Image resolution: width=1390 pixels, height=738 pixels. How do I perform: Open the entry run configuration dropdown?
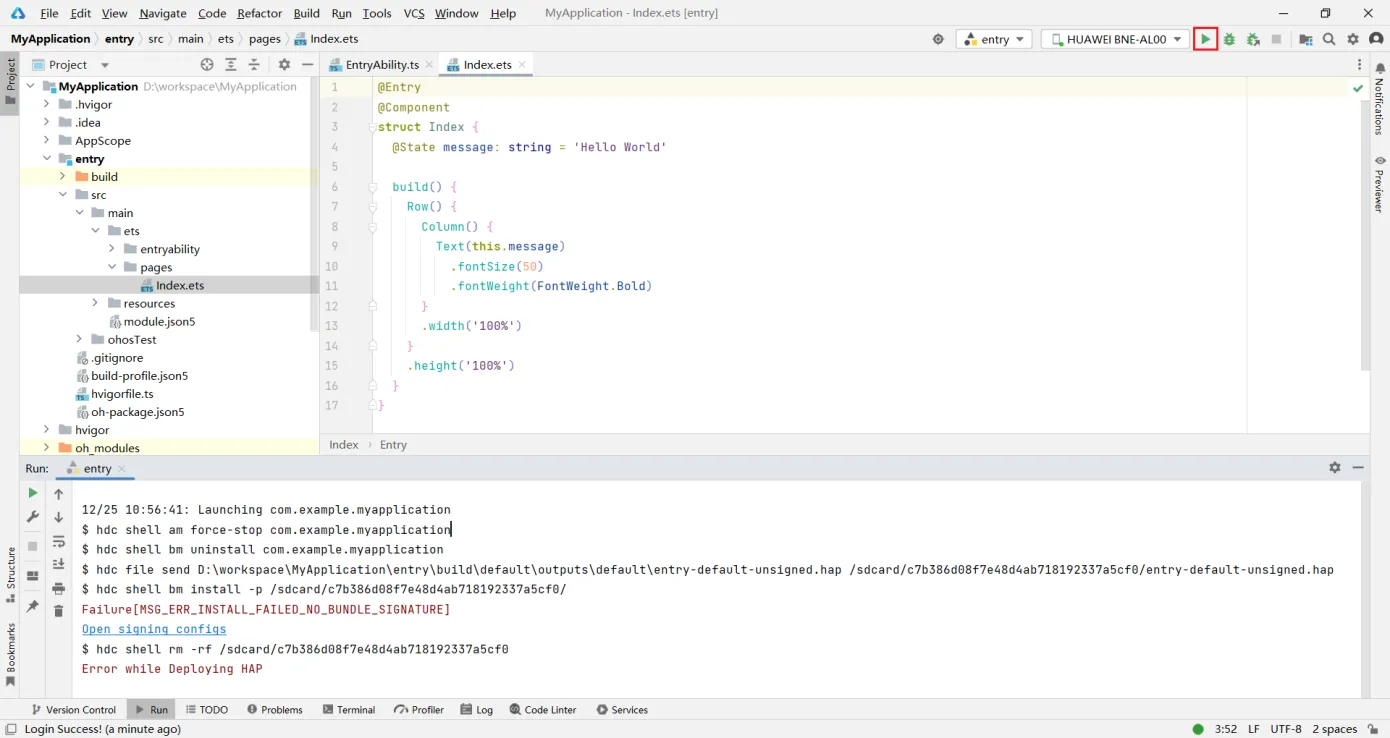(x=993, y=39)
